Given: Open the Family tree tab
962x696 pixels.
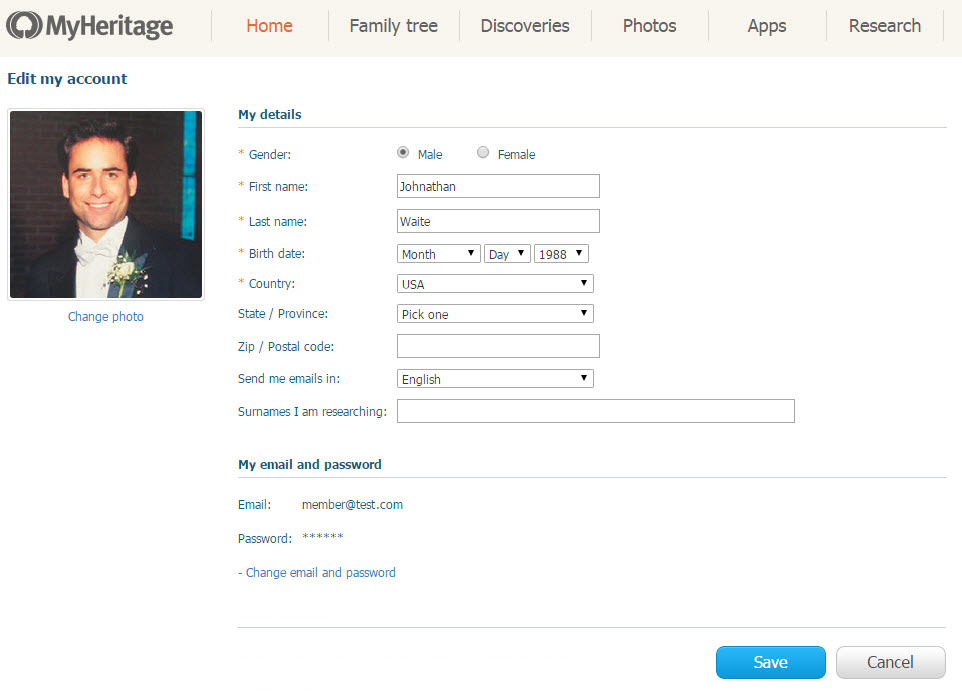Looking at the screenshot, I should [x=393, y=26].
